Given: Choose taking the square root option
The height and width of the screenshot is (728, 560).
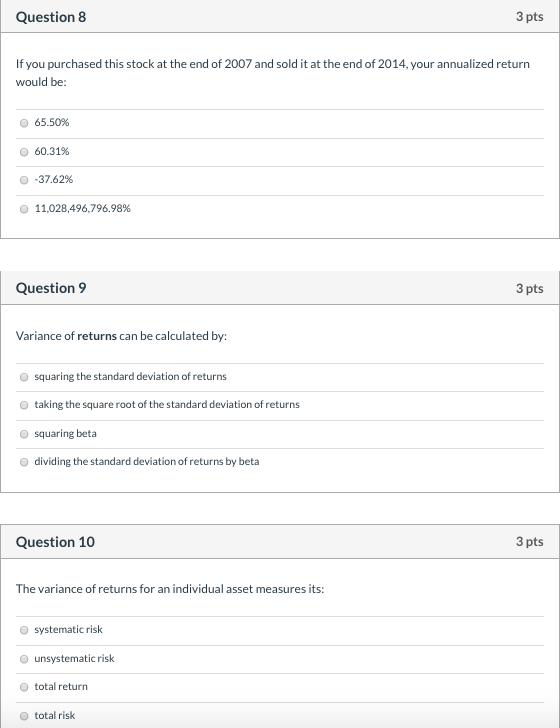Looking at the screenshot, I should click(24, 405).
